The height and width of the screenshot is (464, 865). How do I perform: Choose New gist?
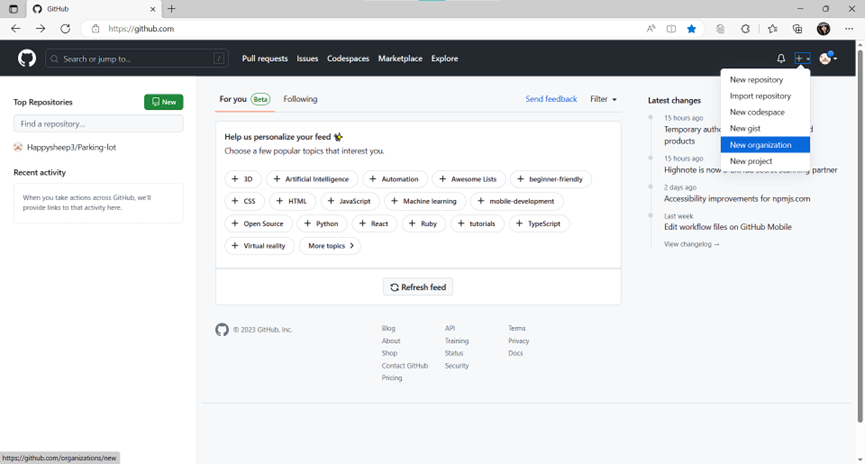765,128
